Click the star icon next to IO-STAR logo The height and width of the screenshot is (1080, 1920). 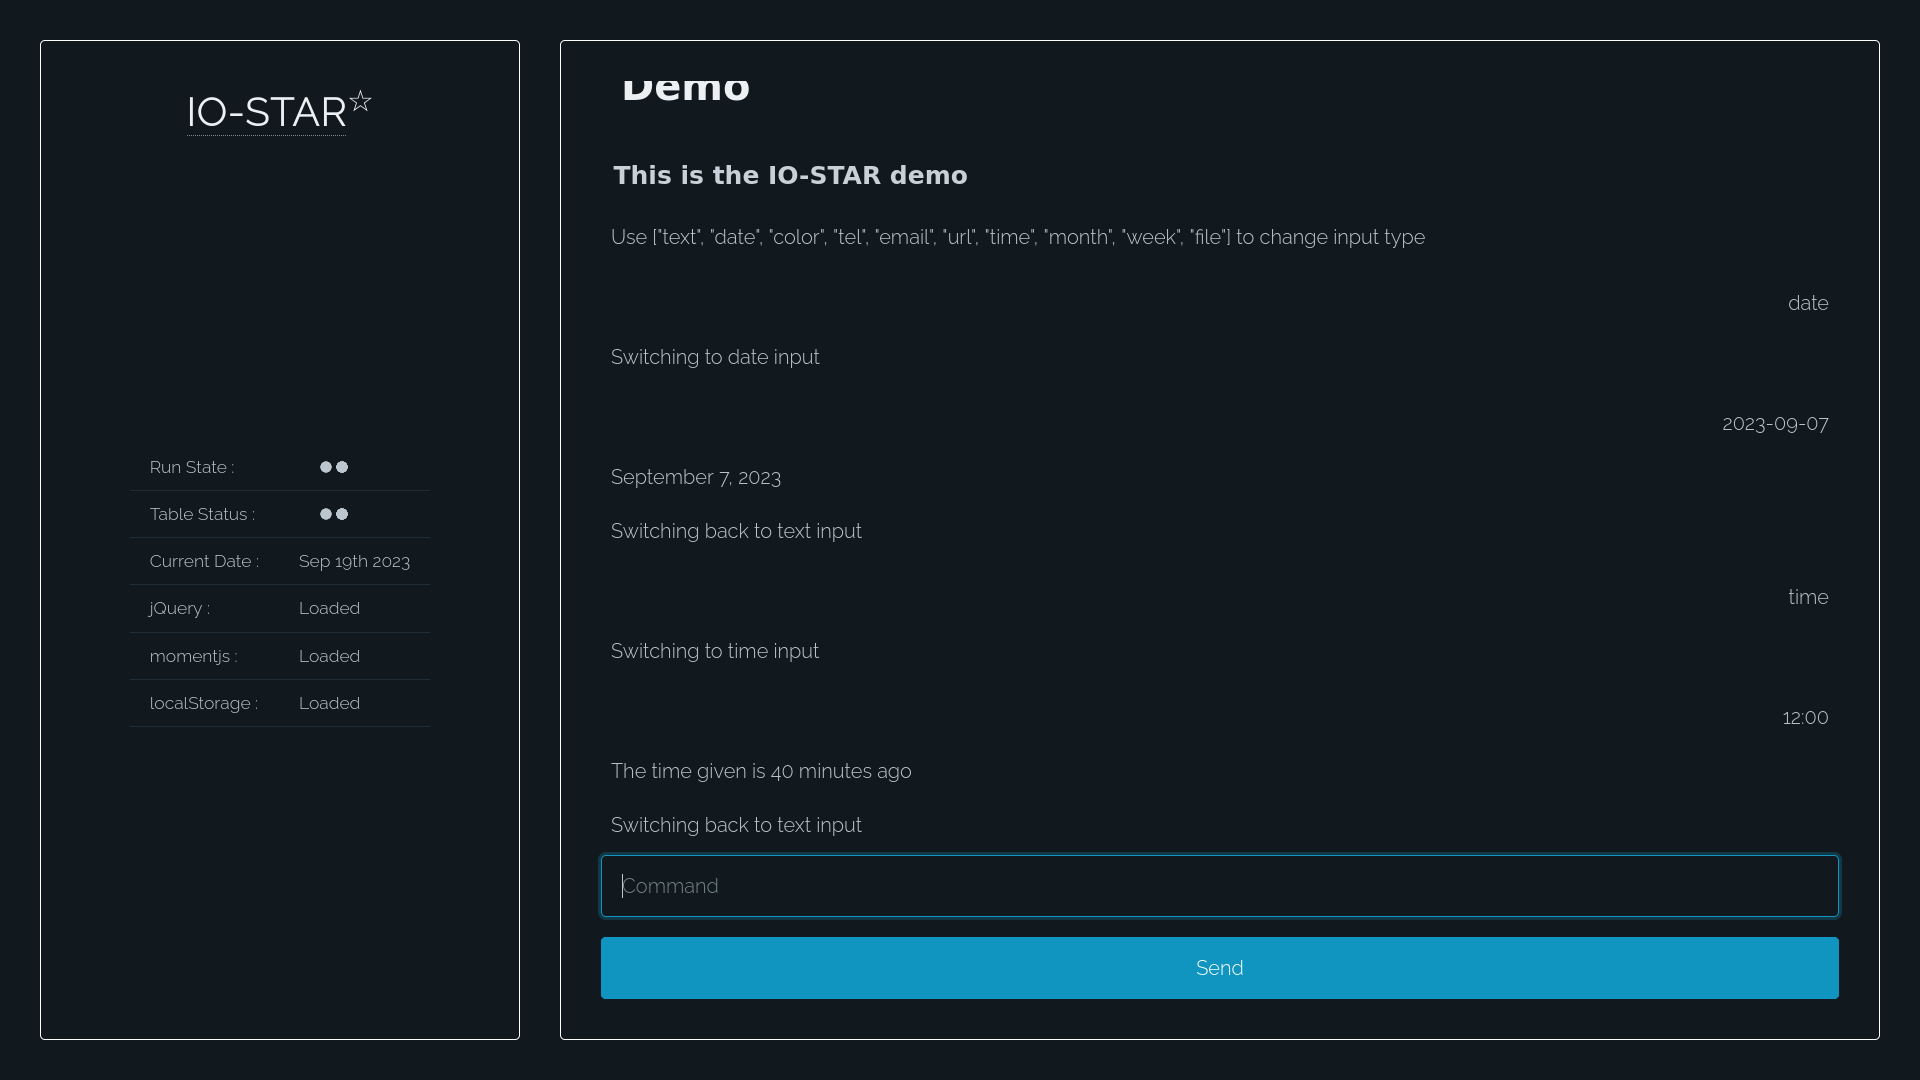tap(361, 101)
